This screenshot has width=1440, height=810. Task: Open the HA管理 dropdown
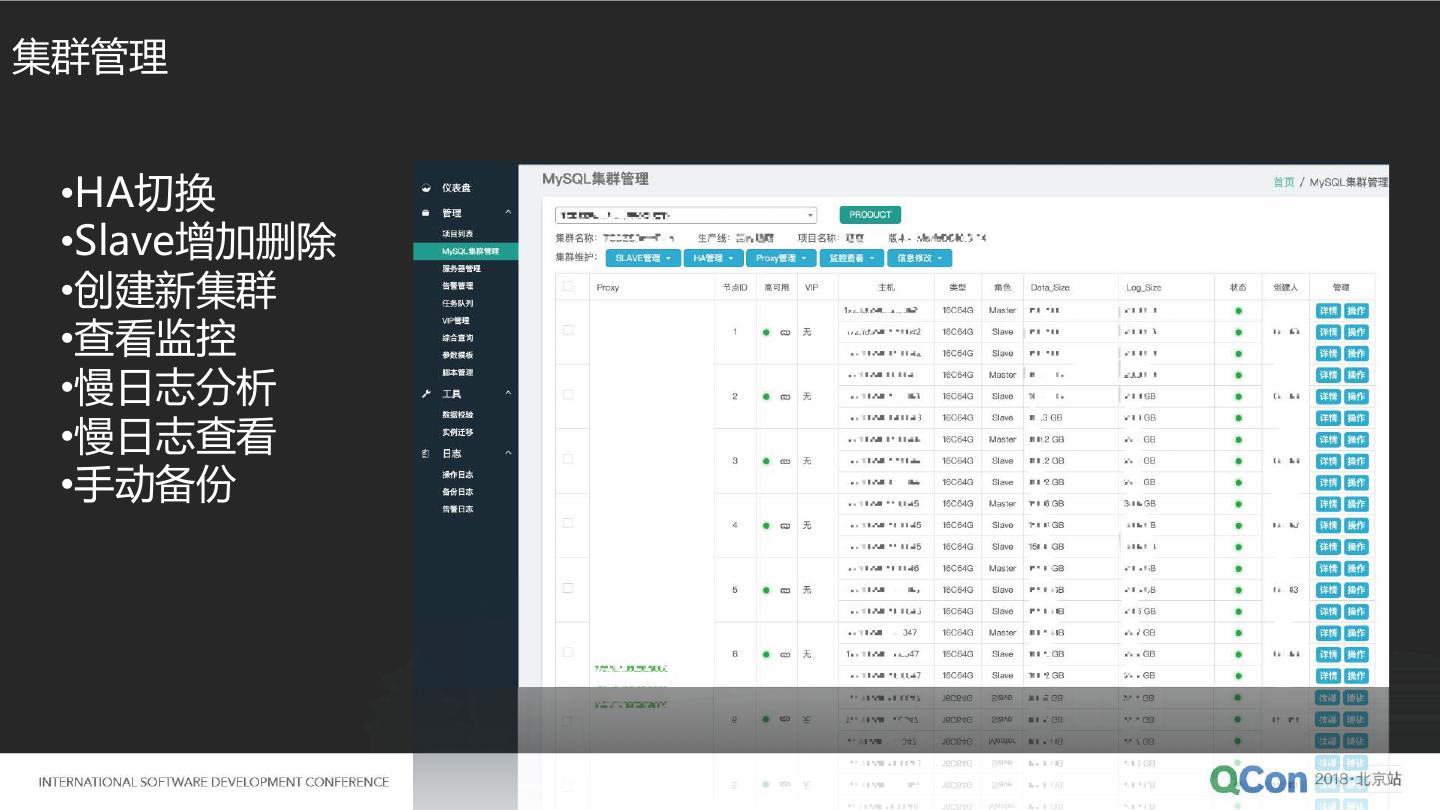click(x=713, y=258)
